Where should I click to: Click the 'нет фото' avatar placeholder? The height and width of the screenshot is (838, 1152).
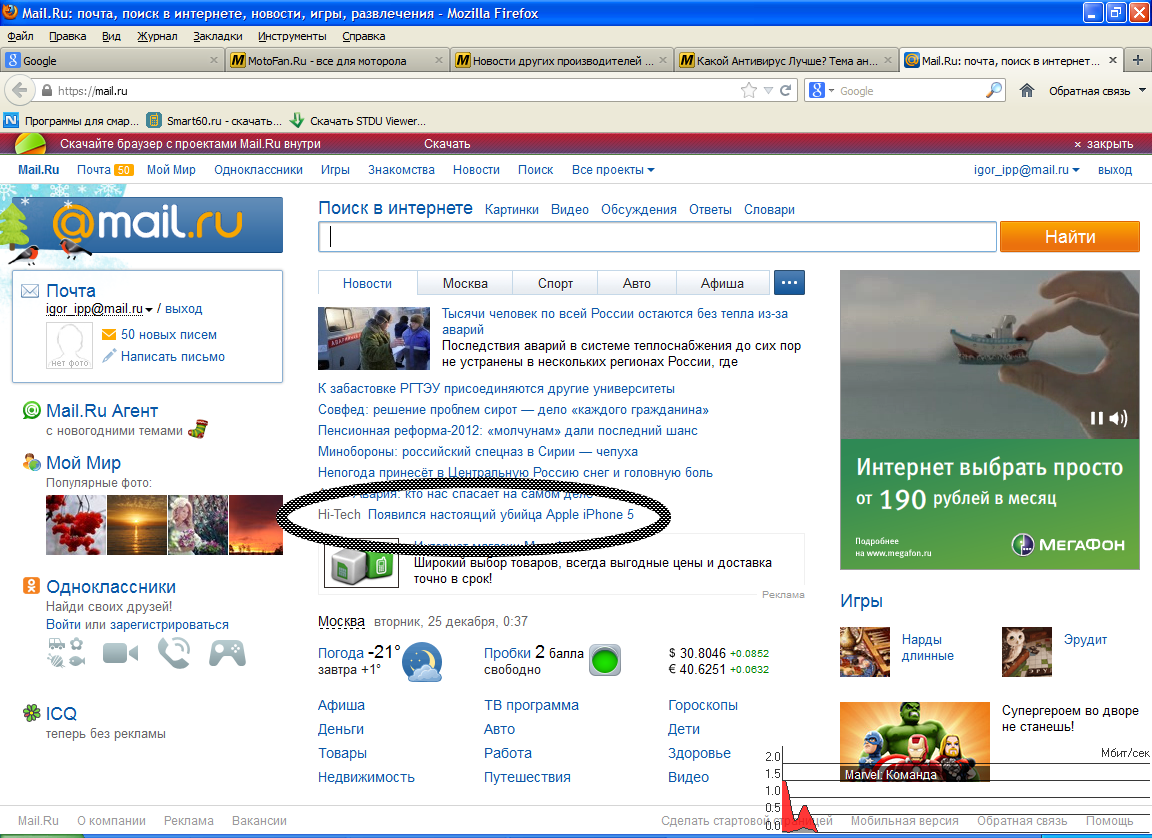(x=69, y=345)
